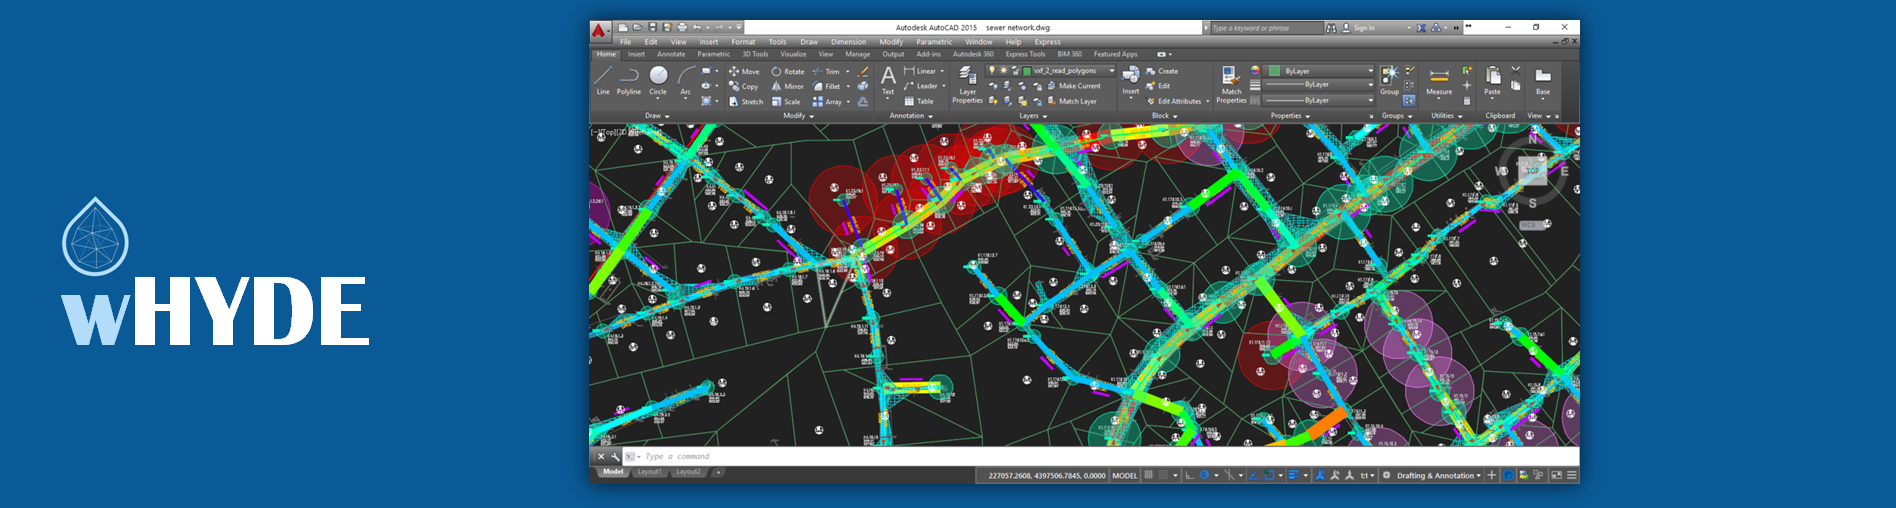
Task: Click the Measure tool
Action: (1439, 81)
